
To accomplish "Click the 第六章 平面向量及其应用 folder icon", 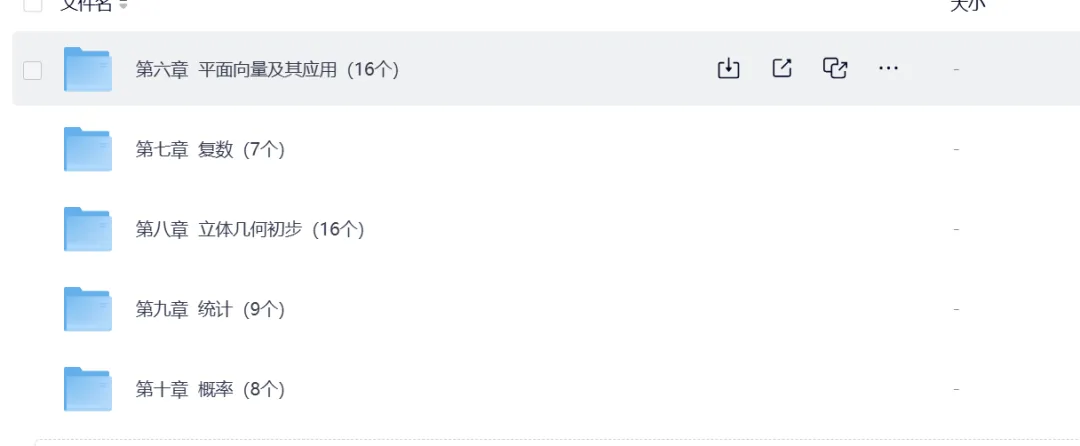I will [x=88, y=69].
